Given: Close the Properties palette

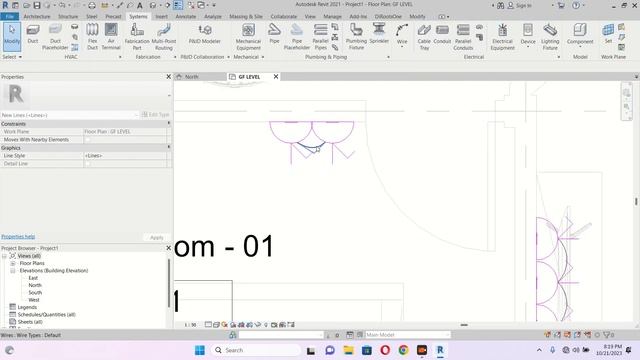Looking at the screenshot, I should tap(169, 77).
